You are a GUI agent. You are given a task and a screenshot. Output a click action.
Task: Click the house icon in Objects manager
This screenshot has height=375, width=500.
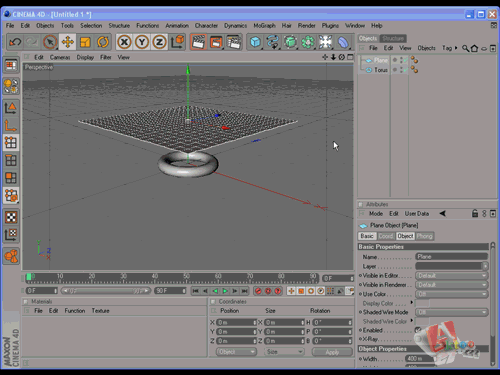tap(474, 48)
